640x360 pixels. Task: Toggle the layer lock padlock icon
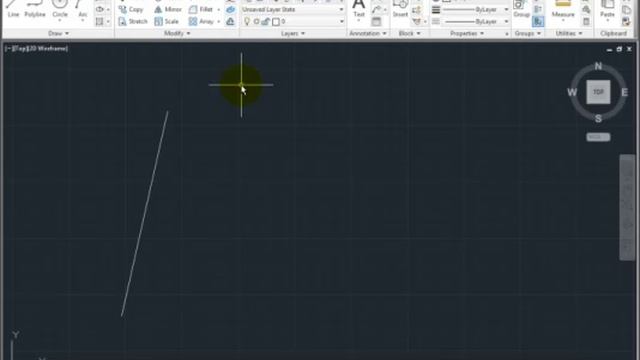[x=265, y=21]
